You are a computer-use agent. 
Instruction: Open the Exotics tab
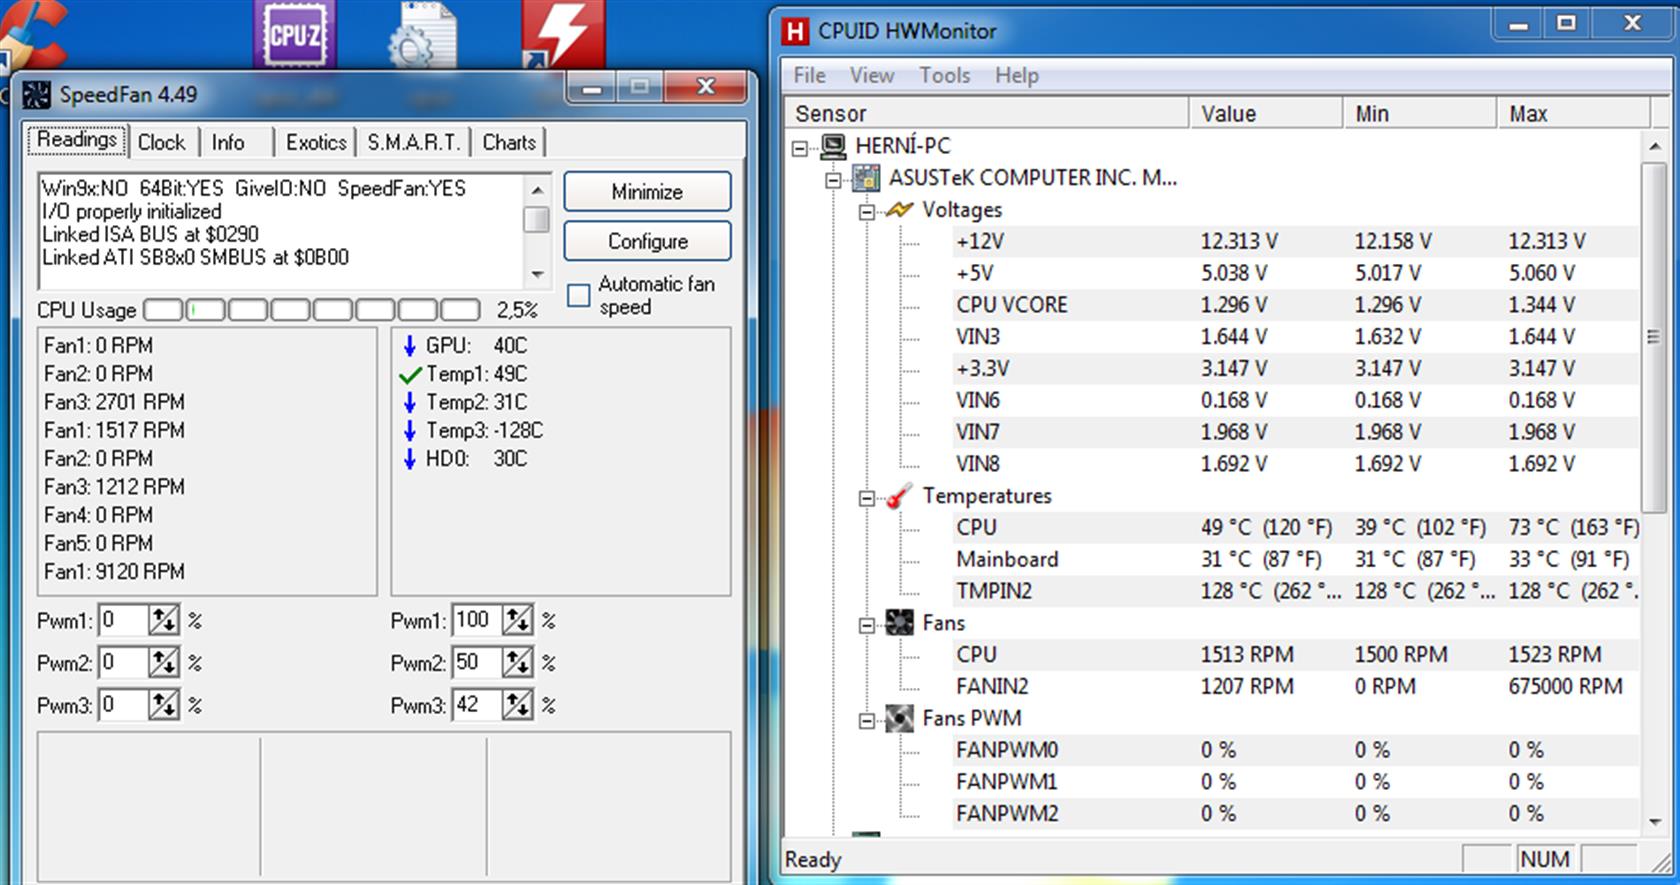pyautogui.click(x=316, y=142)
